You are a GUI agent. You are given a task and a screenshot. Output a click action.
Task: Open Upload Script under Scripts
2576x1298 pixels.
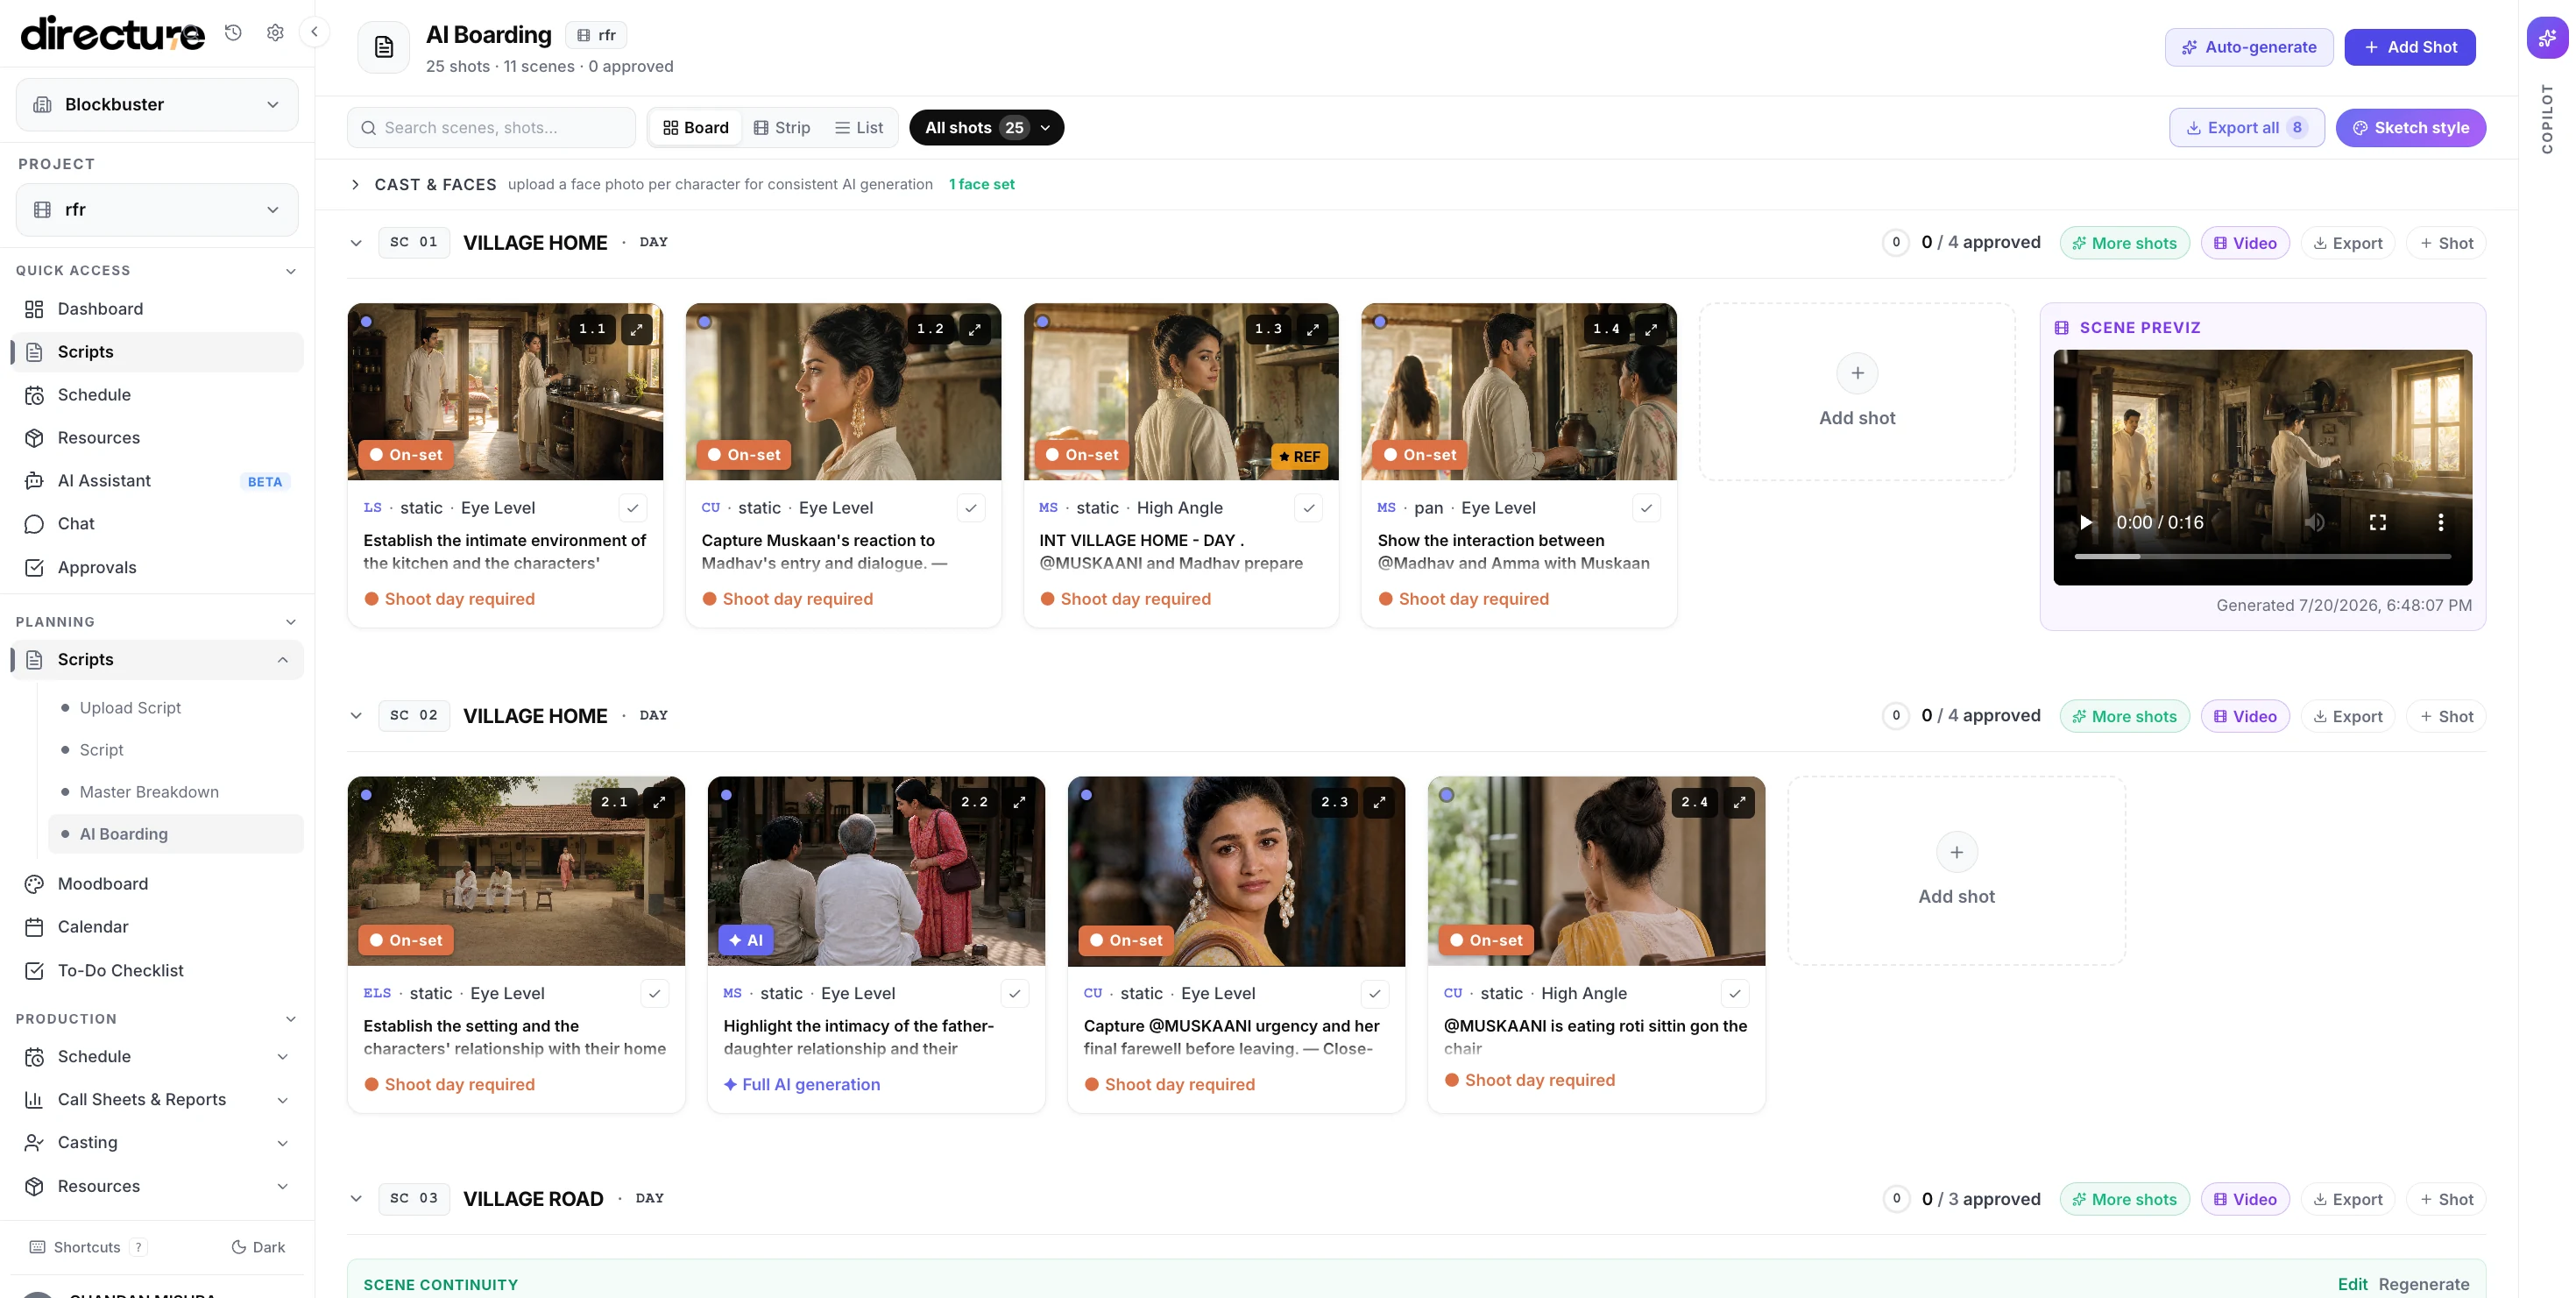130,708
